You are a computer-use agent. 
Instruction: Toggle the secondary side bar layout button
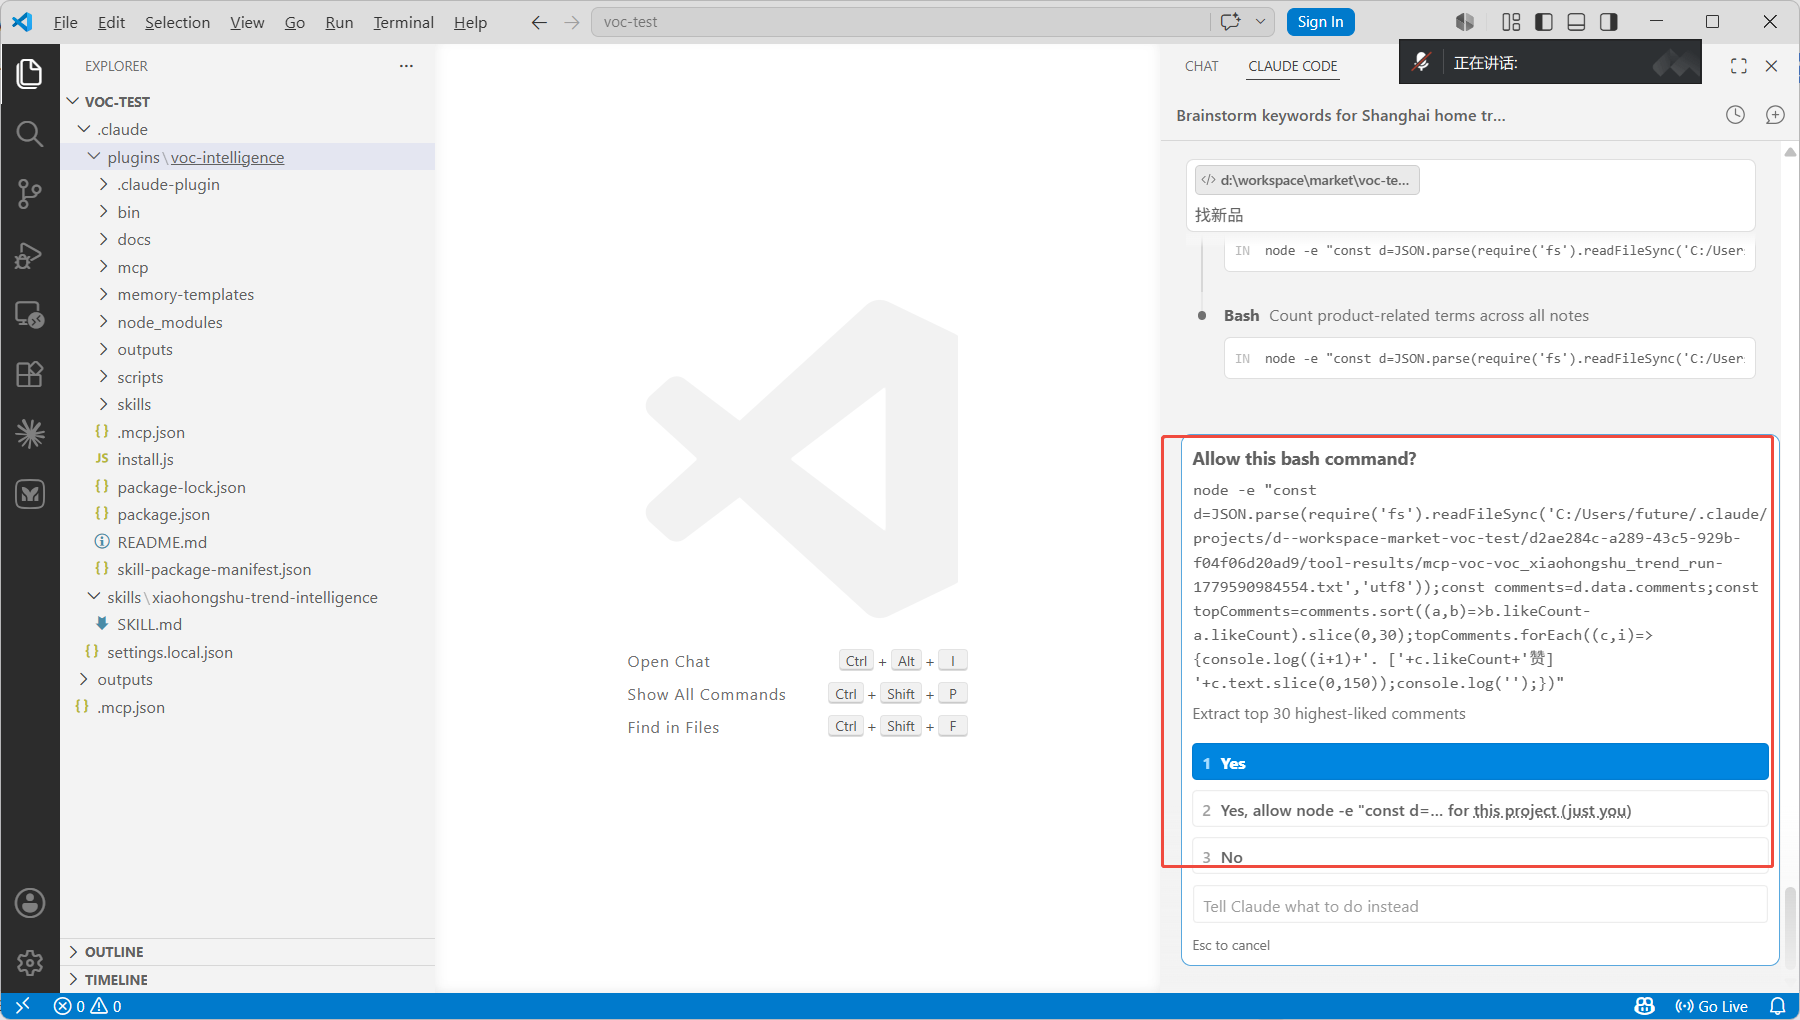(x=1608, y=22)
